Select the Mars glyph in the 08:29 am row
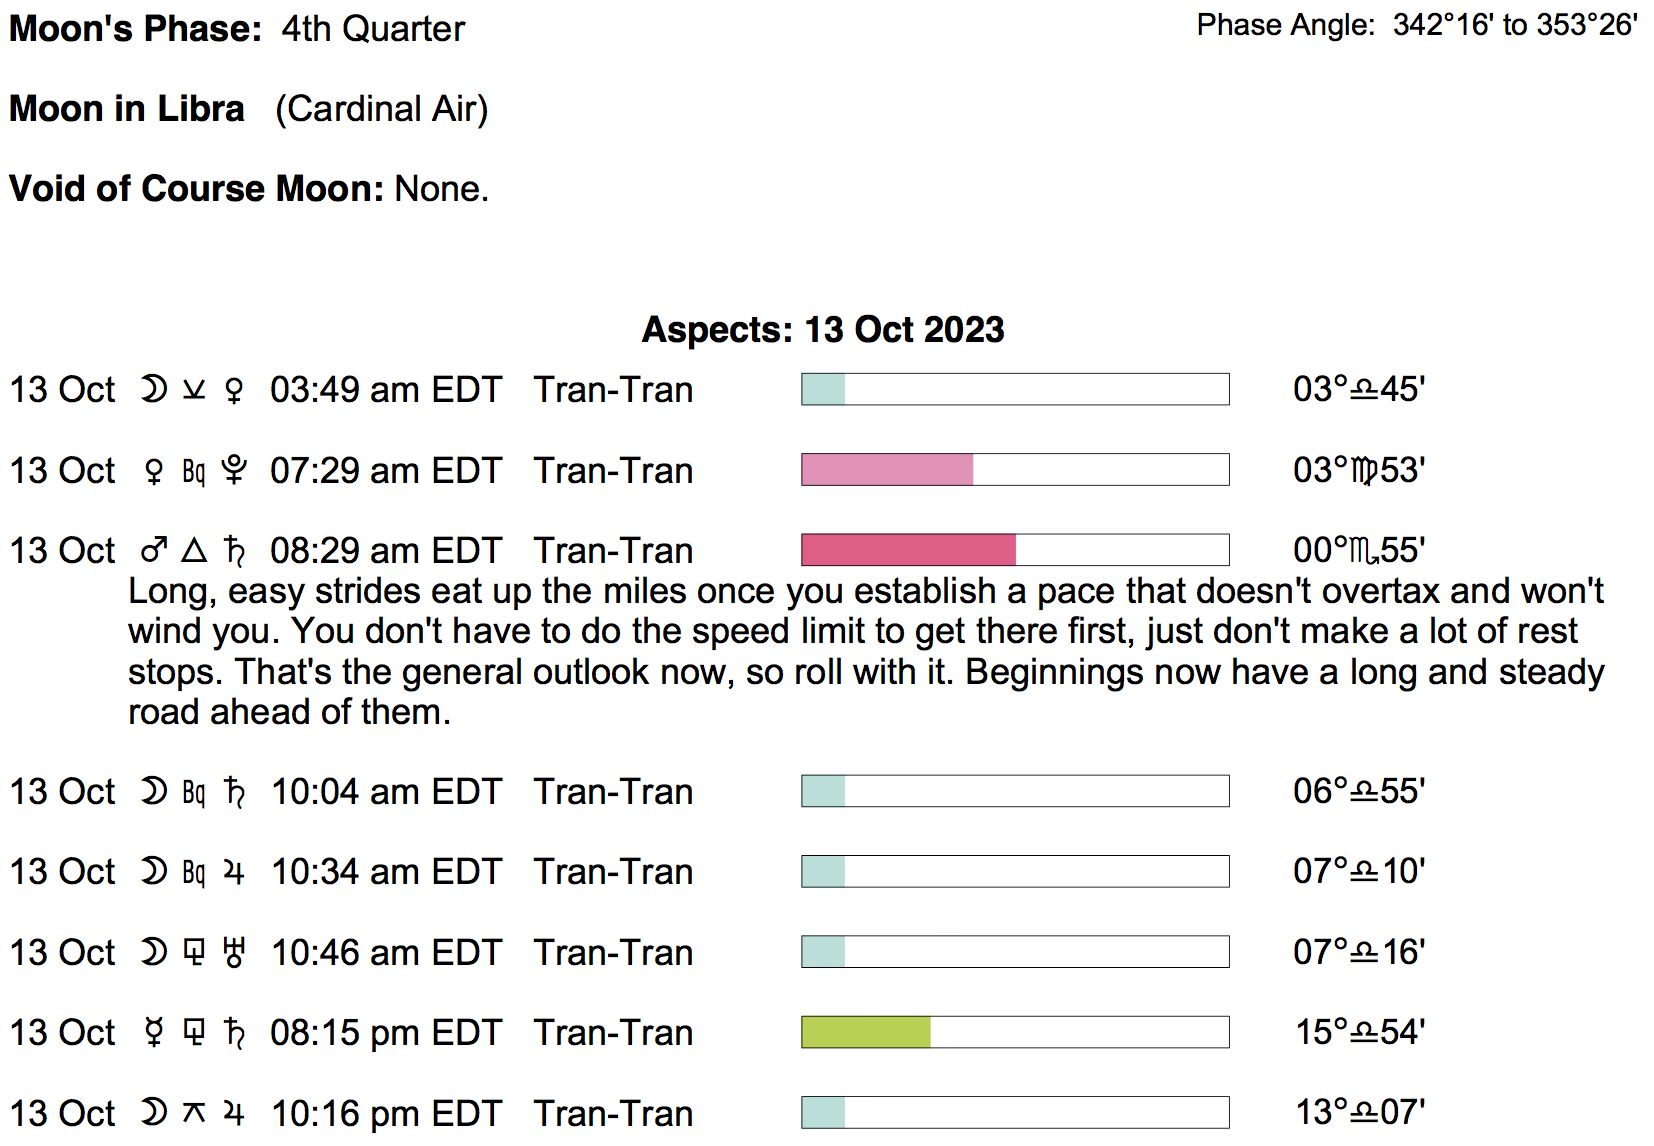The height and width of the screenshot is (1146, 1654). 153,550
